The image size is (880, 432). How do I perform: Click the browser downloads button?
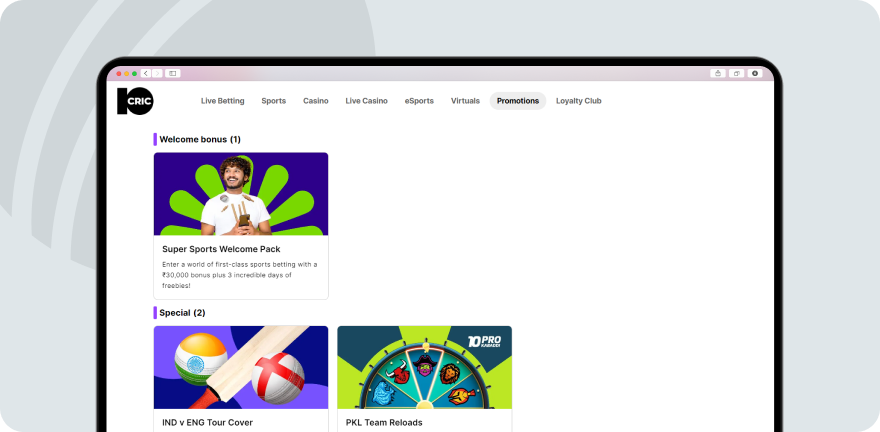(755, 73)
